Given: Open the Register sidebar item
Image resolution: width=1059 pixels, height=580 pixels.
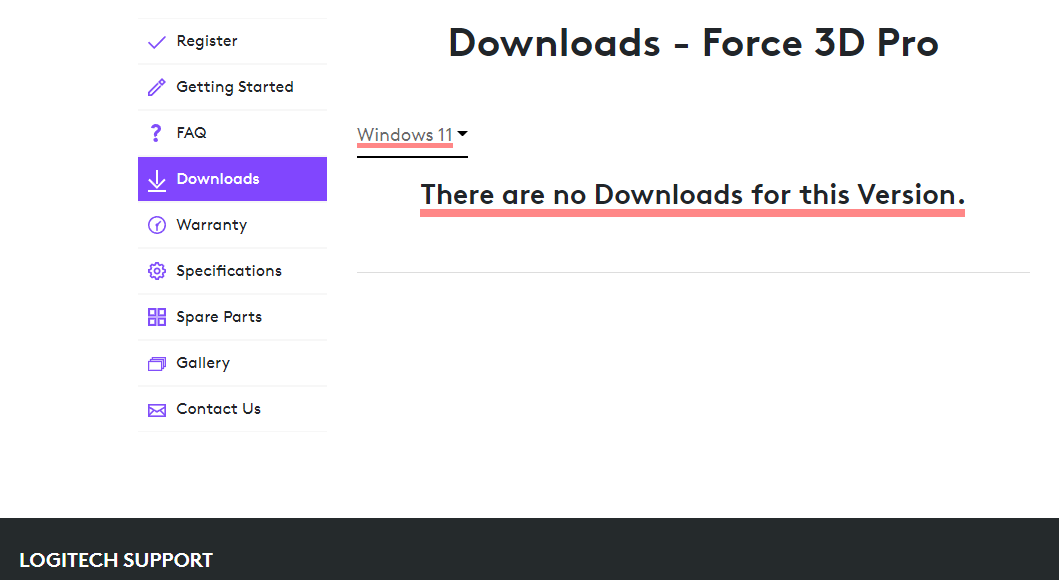Looking at the screenshot, I should coord(232,41).
